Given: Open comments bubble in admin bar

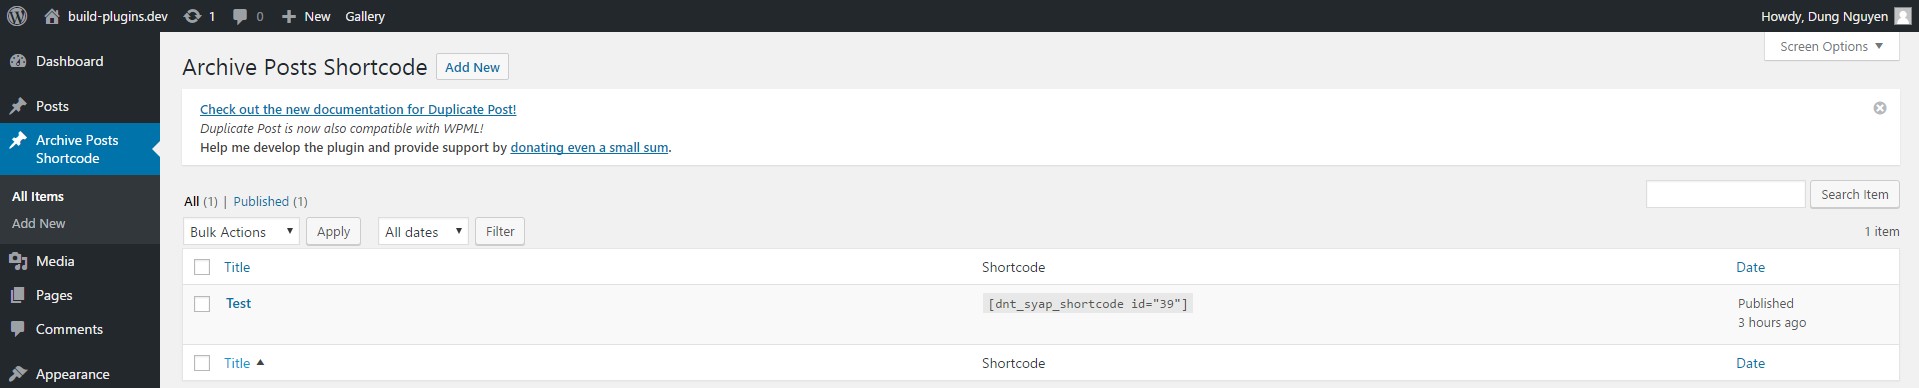Looking at the screenshot, I should pos(240,17).
